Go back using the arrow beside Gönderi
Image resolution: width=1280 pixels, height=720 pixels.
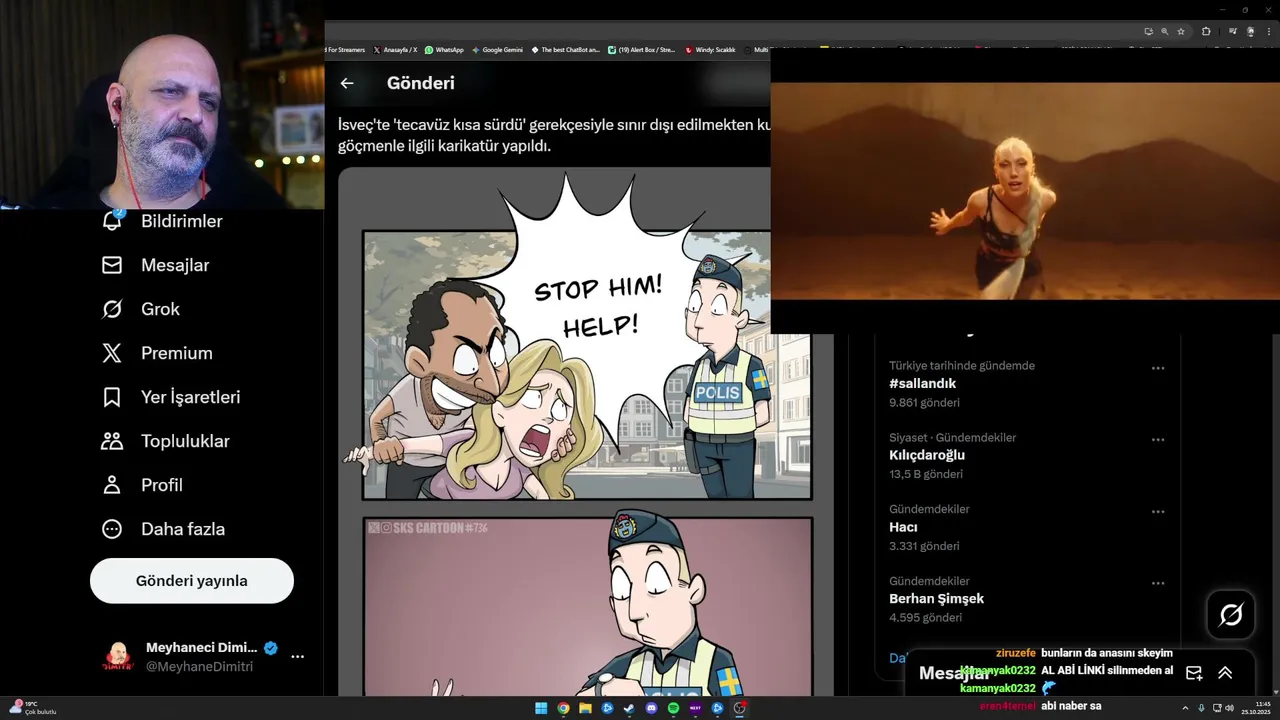pos(347,83)
